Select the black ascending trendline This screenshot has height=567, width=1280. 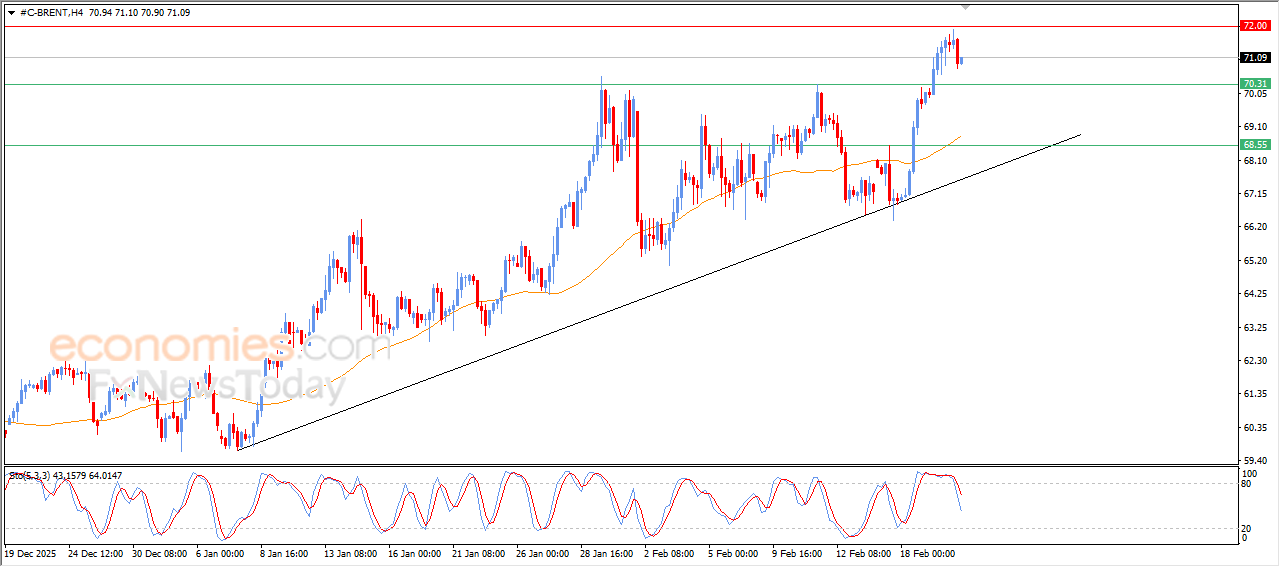coord(660,291)
